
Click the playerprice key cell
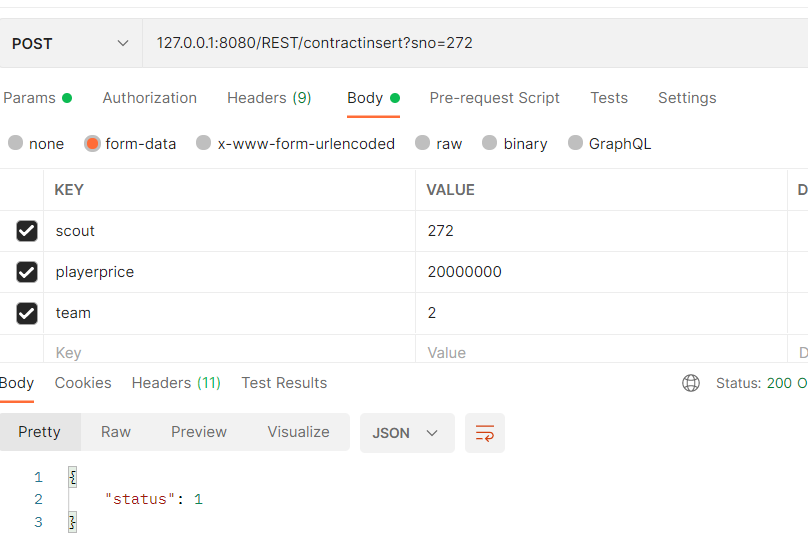pyautogui.click(x=229, y=272)
